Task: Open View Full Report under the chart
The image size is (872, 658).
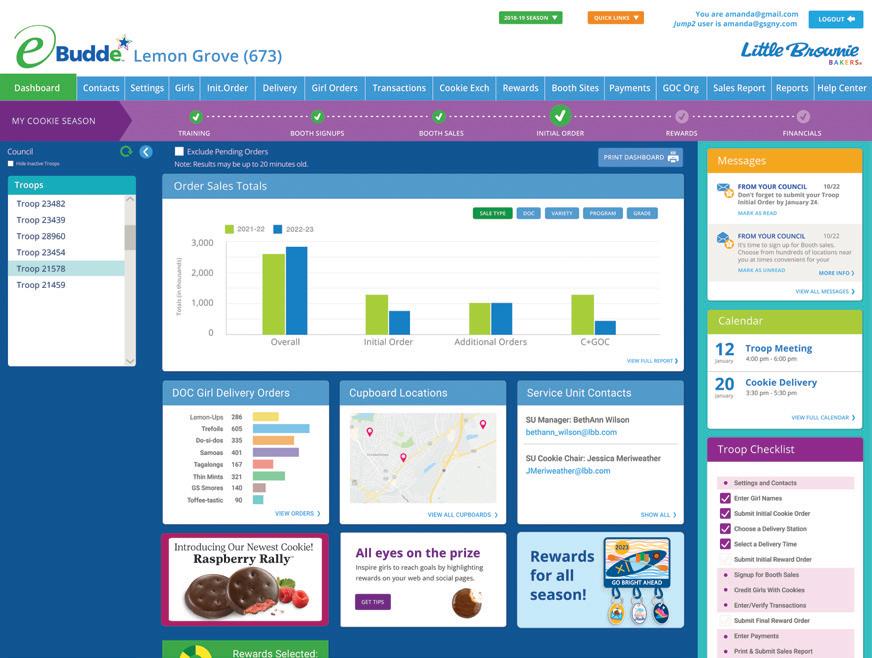Action: coord(652,361)
